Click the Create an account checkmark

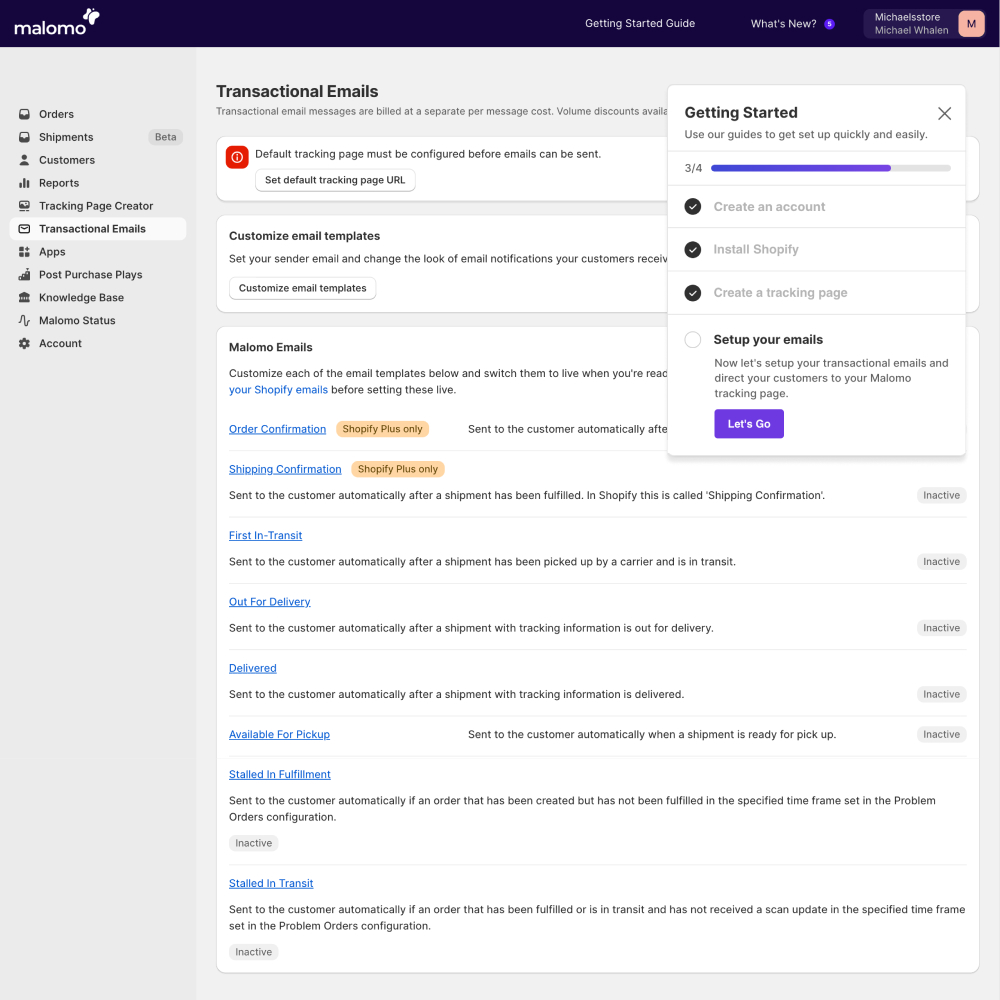pos(693,207)
